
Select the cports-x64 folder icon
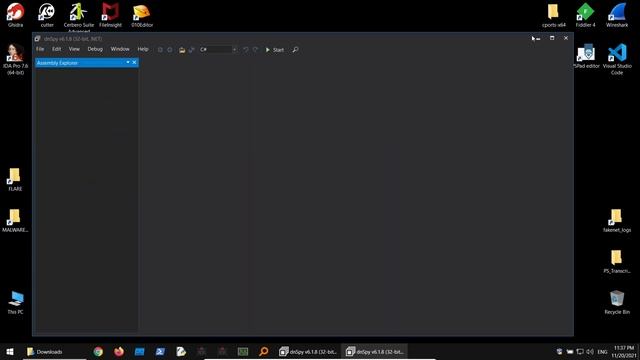point(554,15)
